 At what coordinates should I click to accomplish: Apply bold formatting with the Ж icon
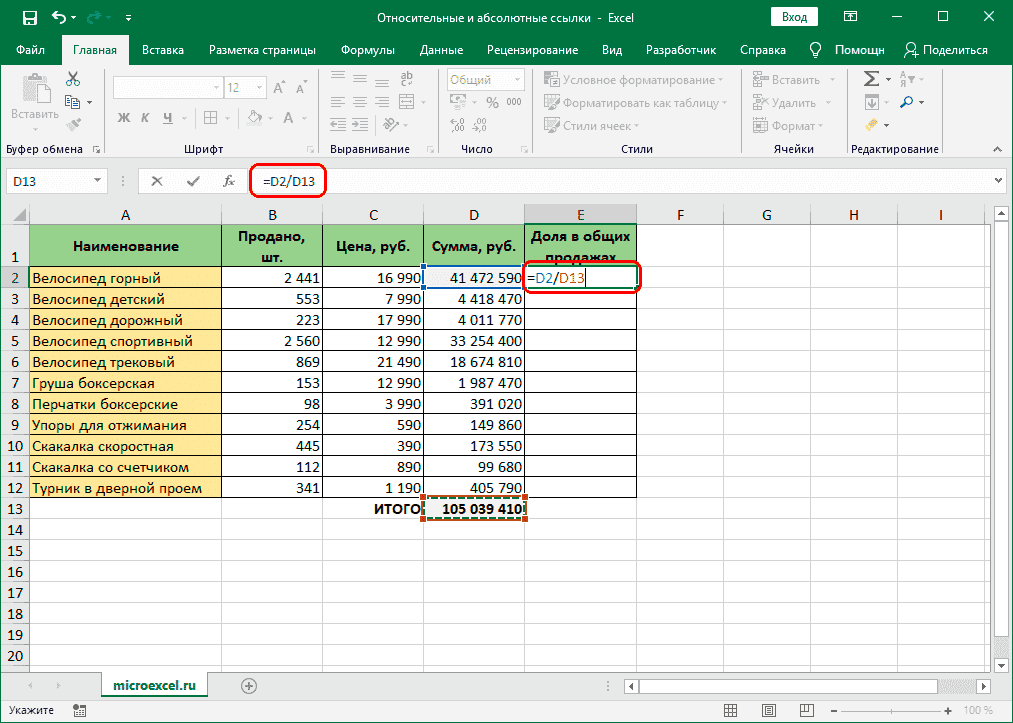[x=124, y=117]
